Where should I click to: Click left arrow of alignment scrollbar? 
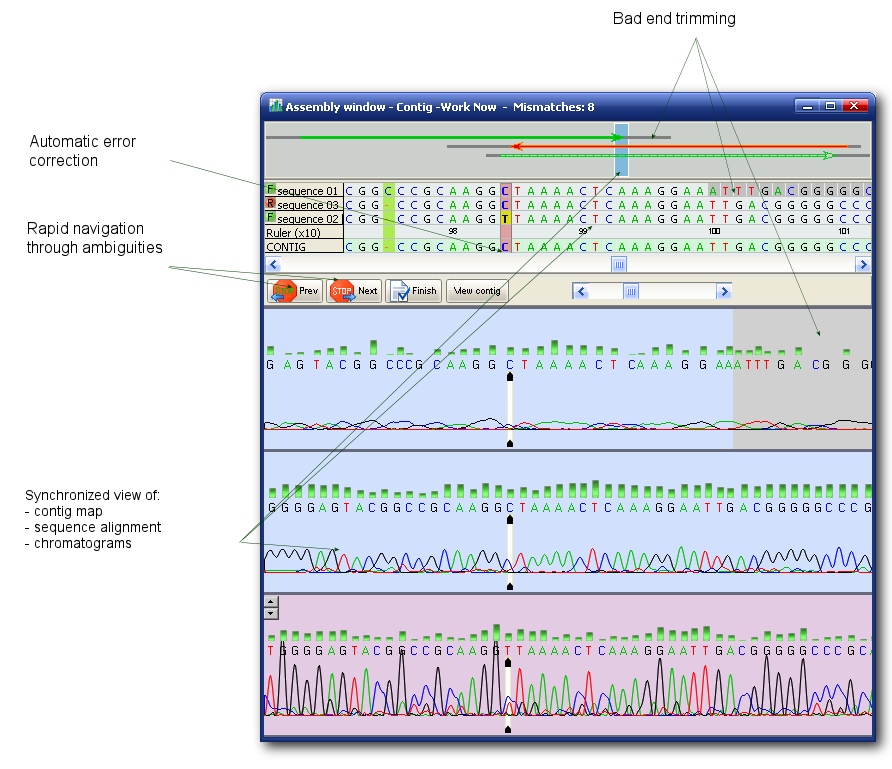[x=274, y=264]
